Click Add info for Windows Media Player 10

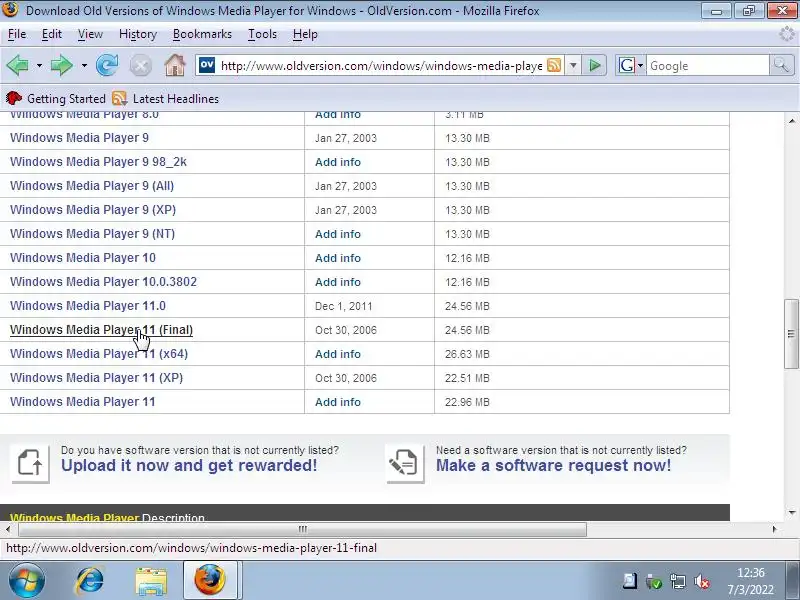[x=338, y=258]
